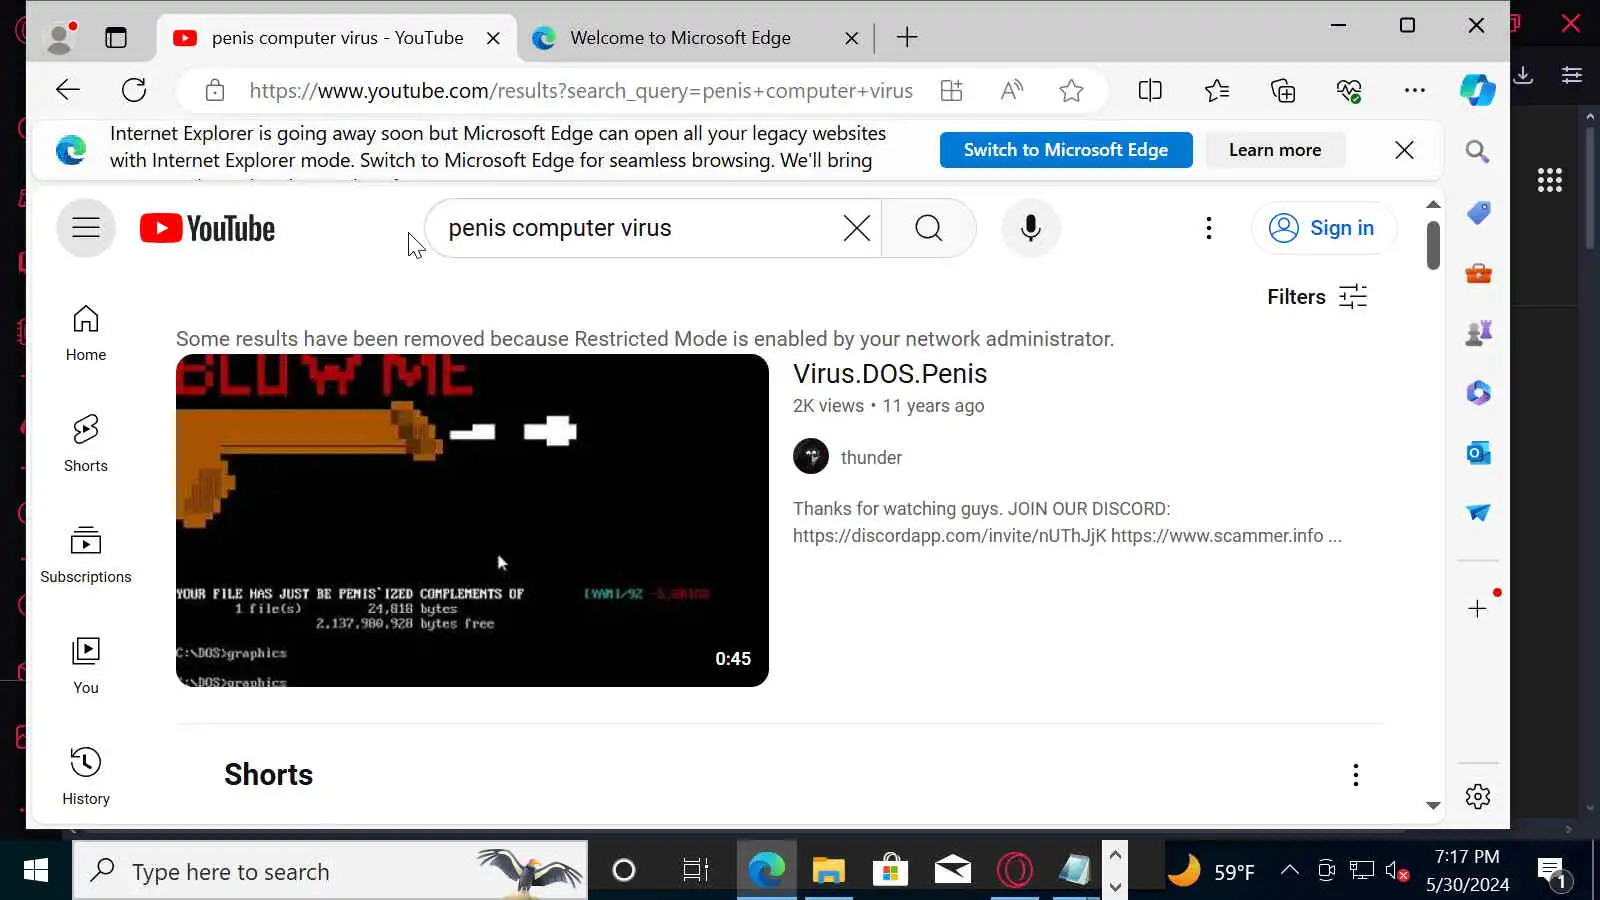Click taskbar Type here to search box
This screenshot has width=1600, height=900.
(330, 871)
